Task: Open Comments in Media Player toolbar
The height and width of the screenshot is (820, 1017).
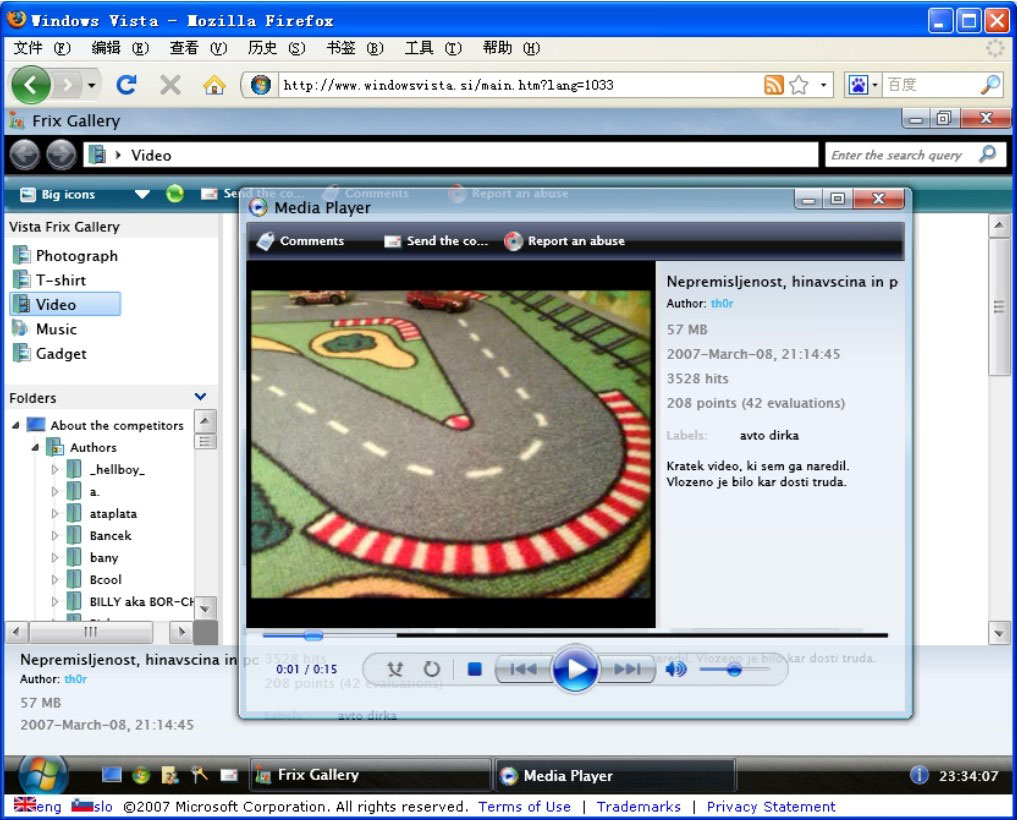Action: pyautogui.click(x=301, y=241)
